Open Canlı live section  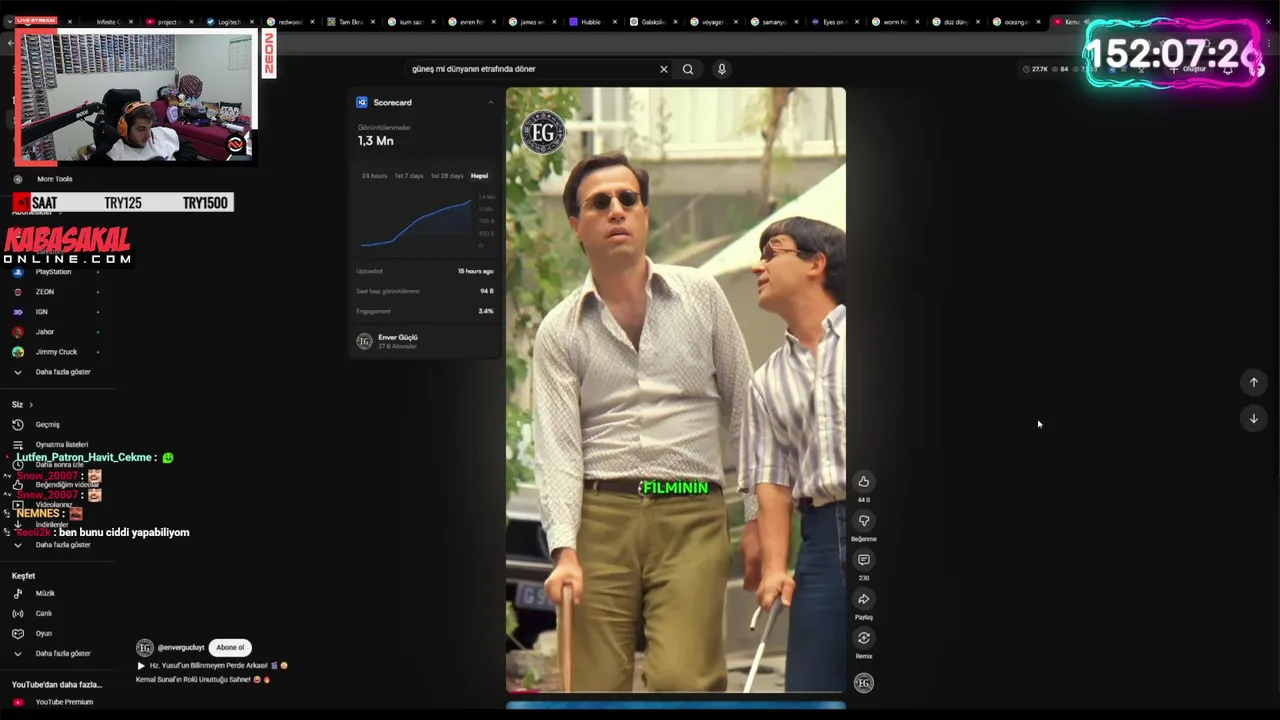click(x=44, y=613)
